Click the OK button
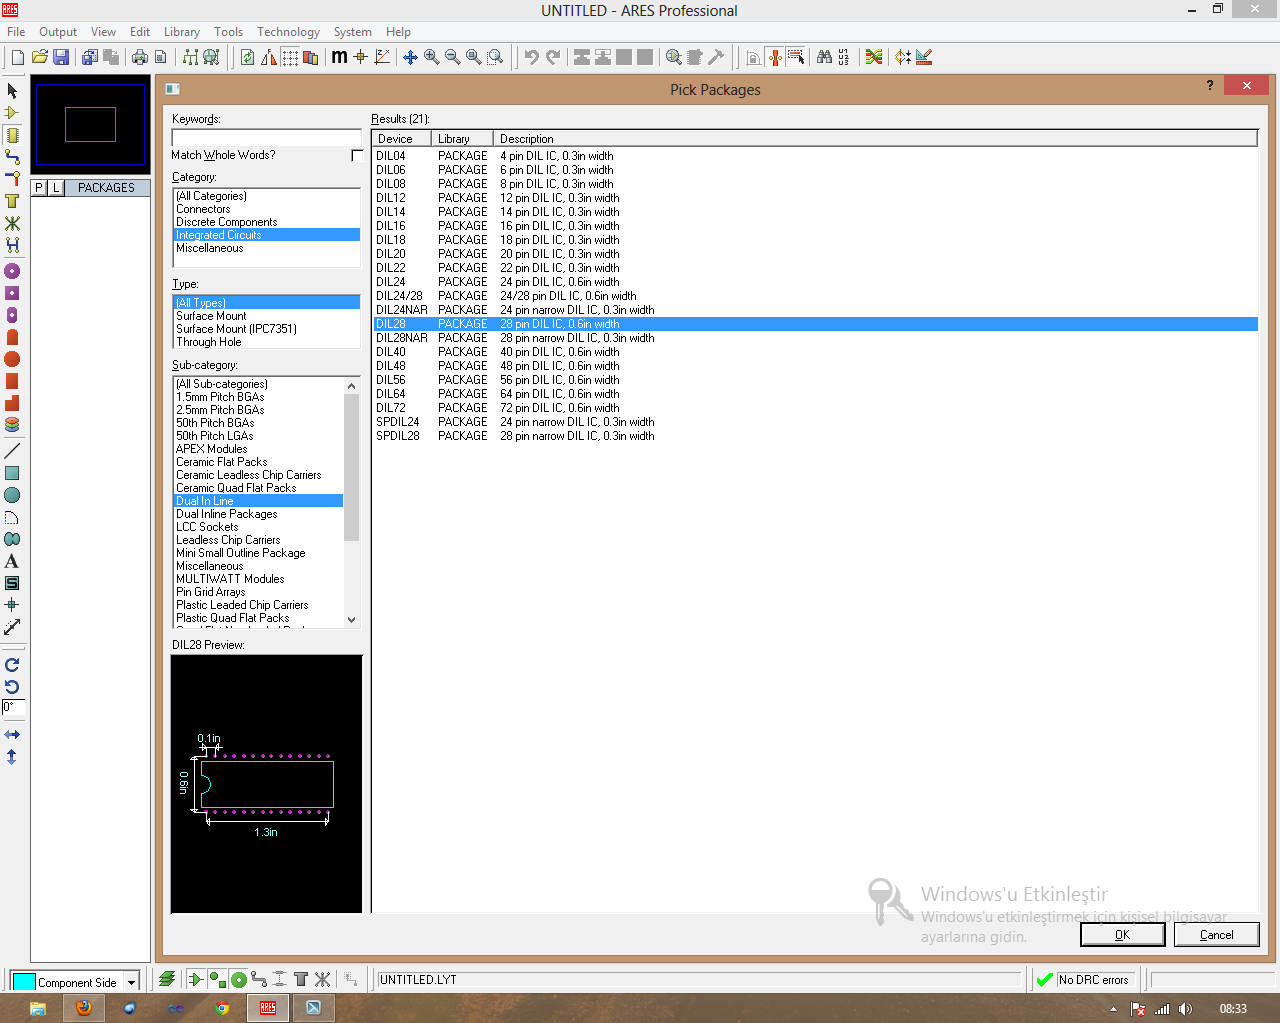1280x1023 pixels. pyautogui.click(x=1122, y=934)
